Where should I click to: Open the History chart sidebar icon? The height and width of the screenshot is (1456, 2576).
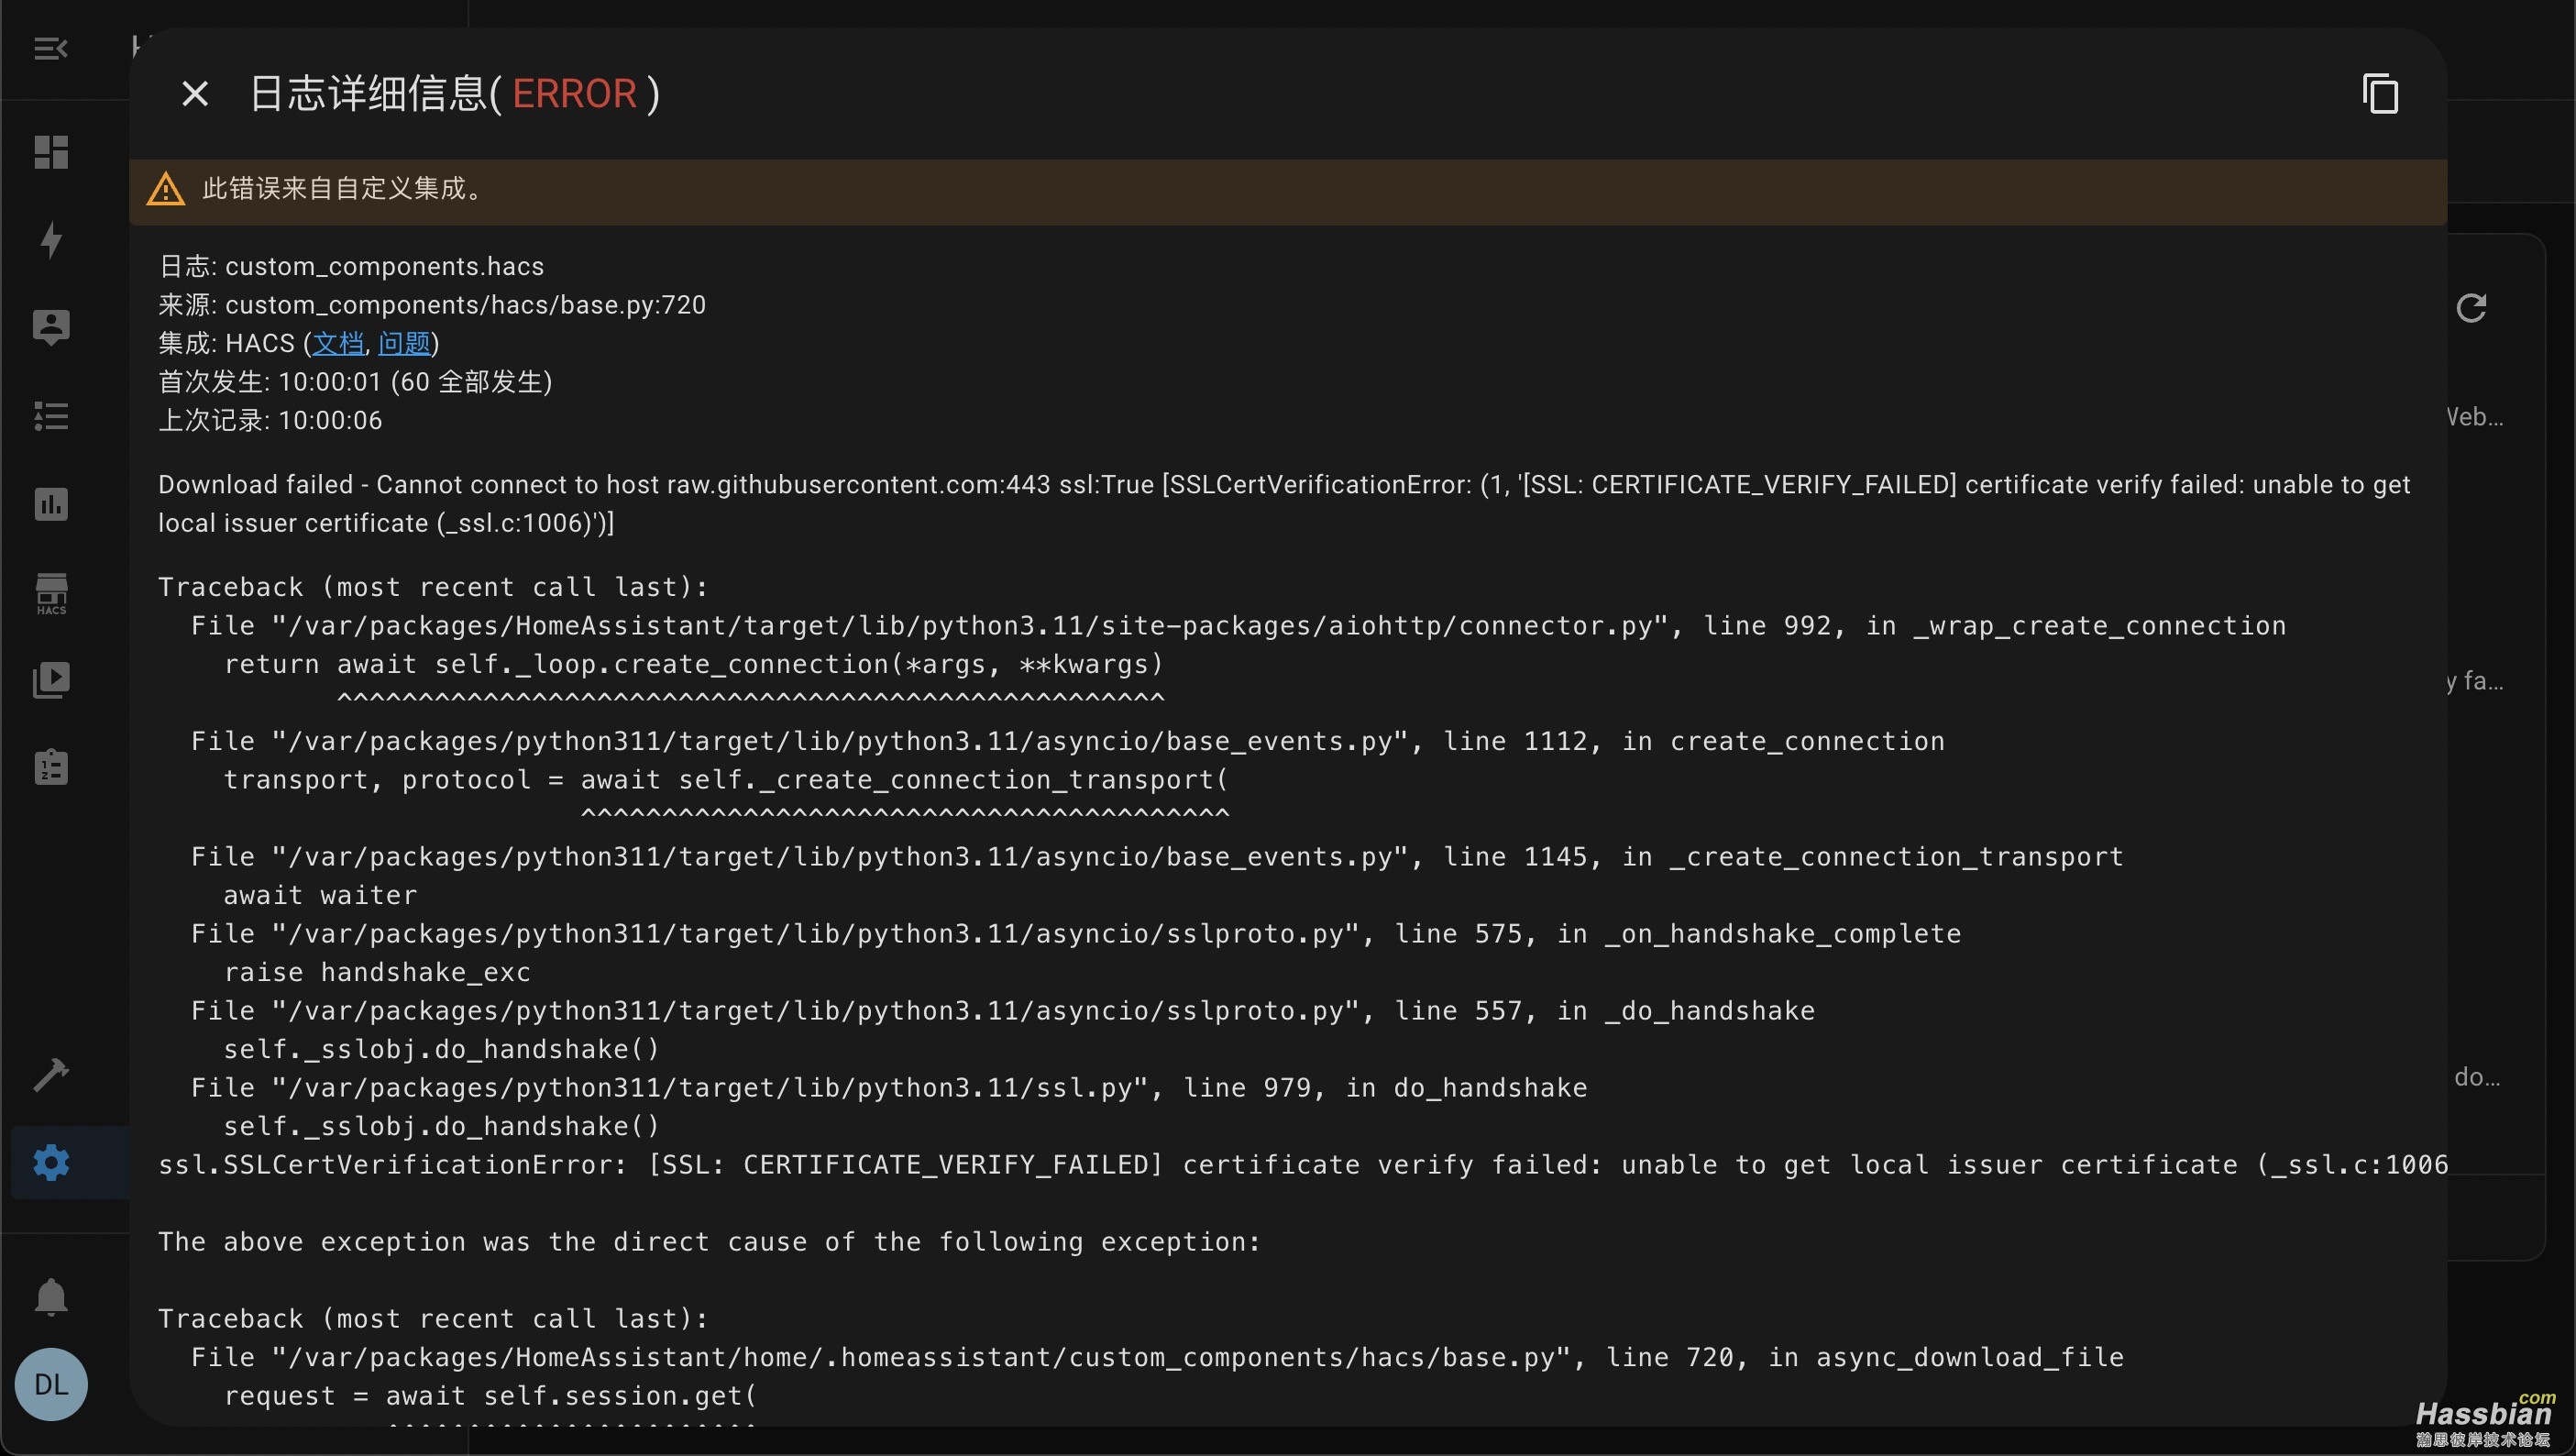point(51,504)
